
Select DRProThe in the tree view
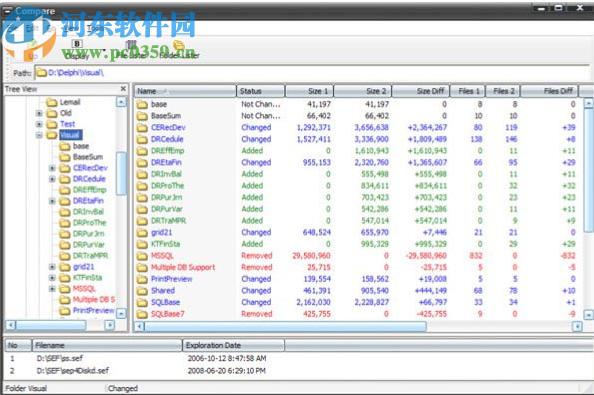pos(89,223)
